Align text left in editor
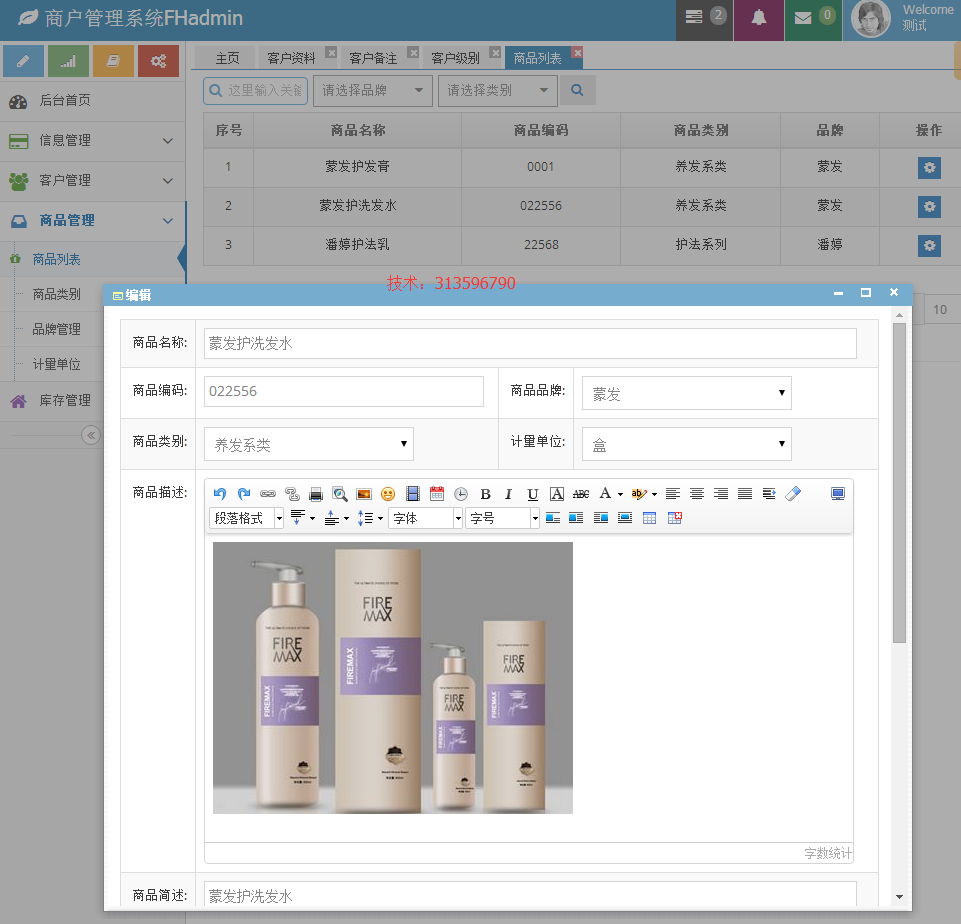Viewport: 961px width, 924px height. tap(672, 494)
